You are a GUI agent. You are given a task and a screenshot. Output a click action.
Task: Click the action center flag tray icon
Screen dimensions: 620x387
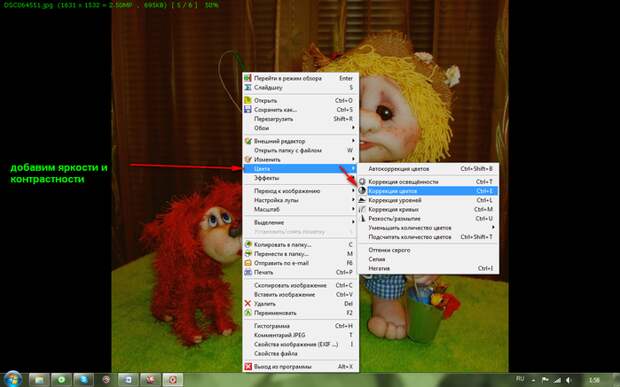coord(545,380)
